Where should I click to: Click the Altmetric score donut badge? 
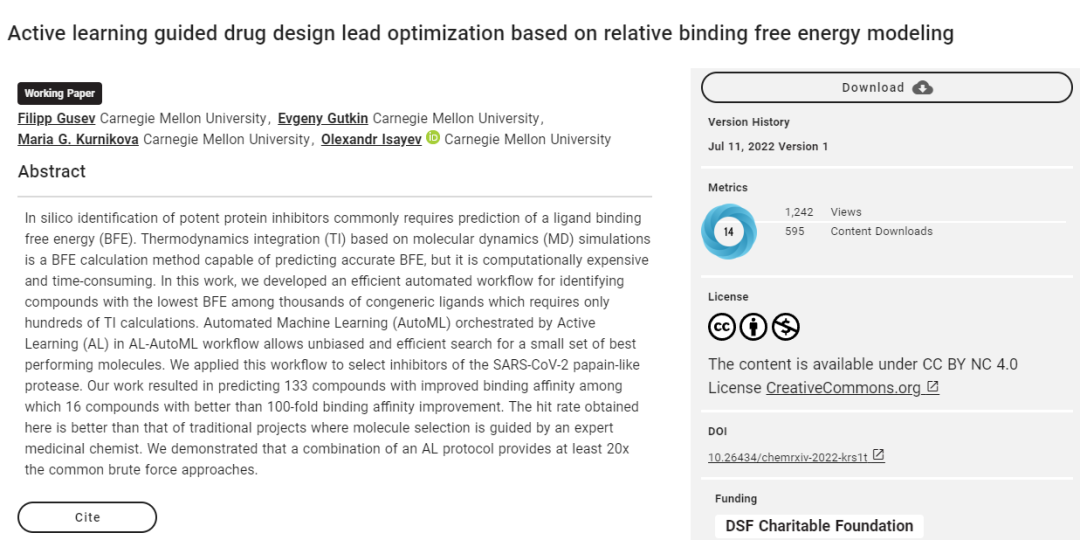[x=729, y=231]
